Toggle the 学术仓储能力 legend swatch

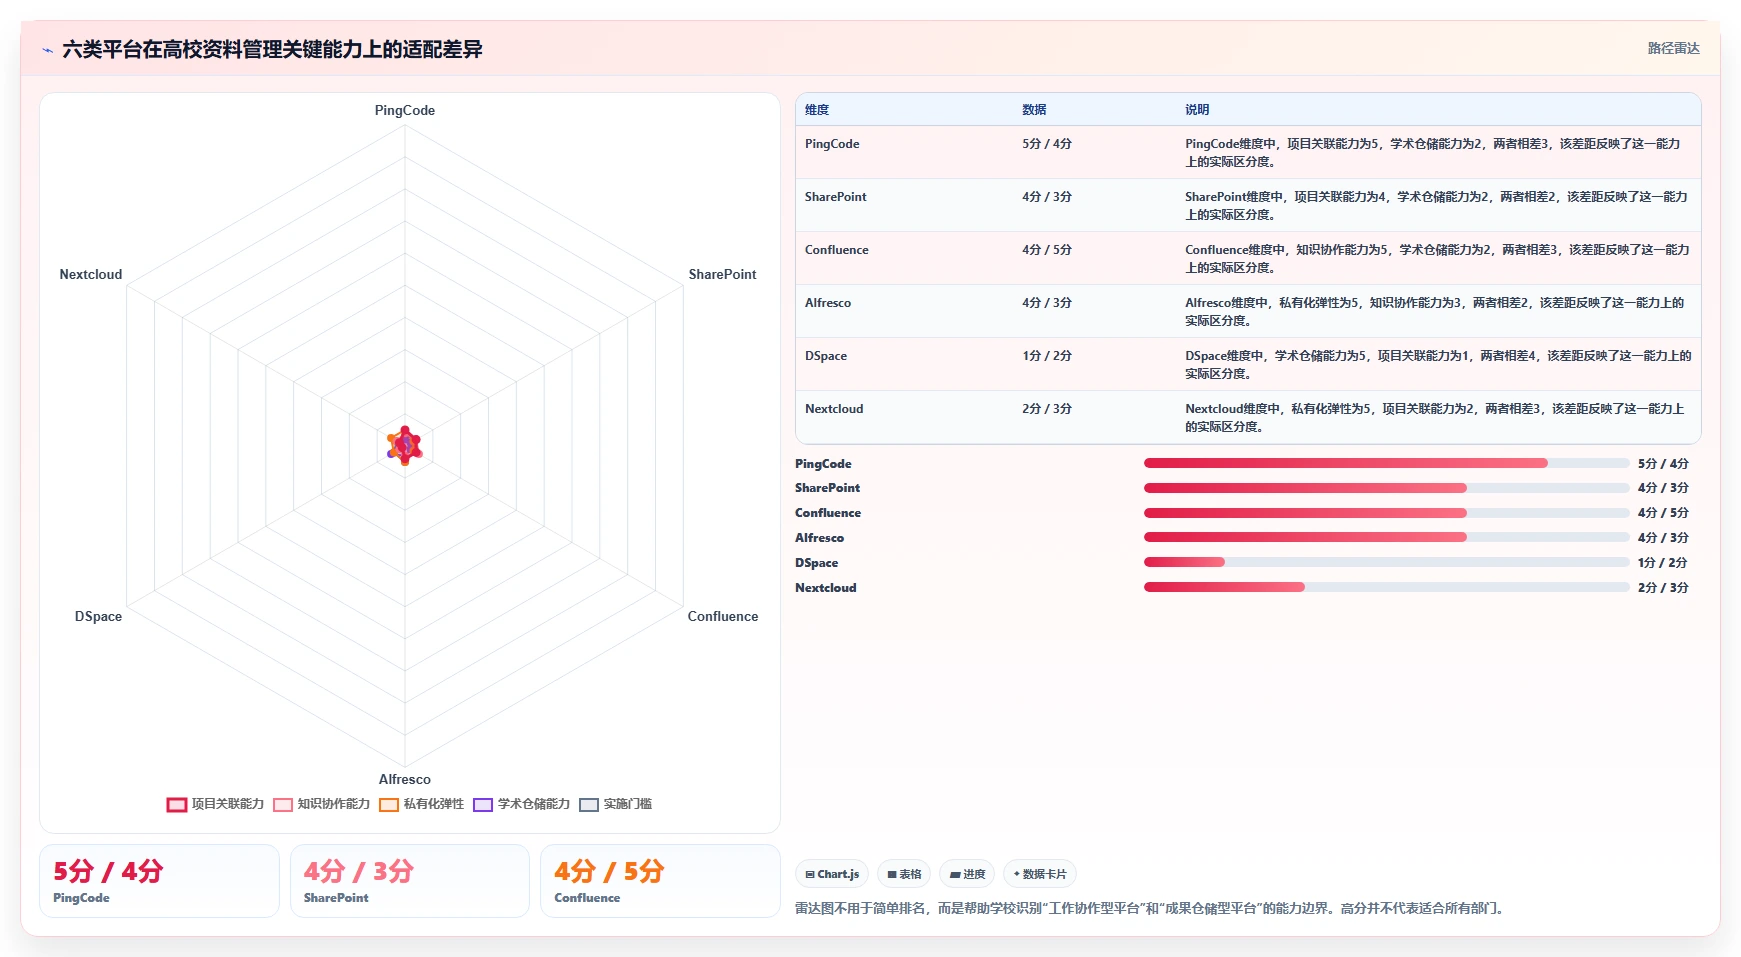click(x=483, y=805)
